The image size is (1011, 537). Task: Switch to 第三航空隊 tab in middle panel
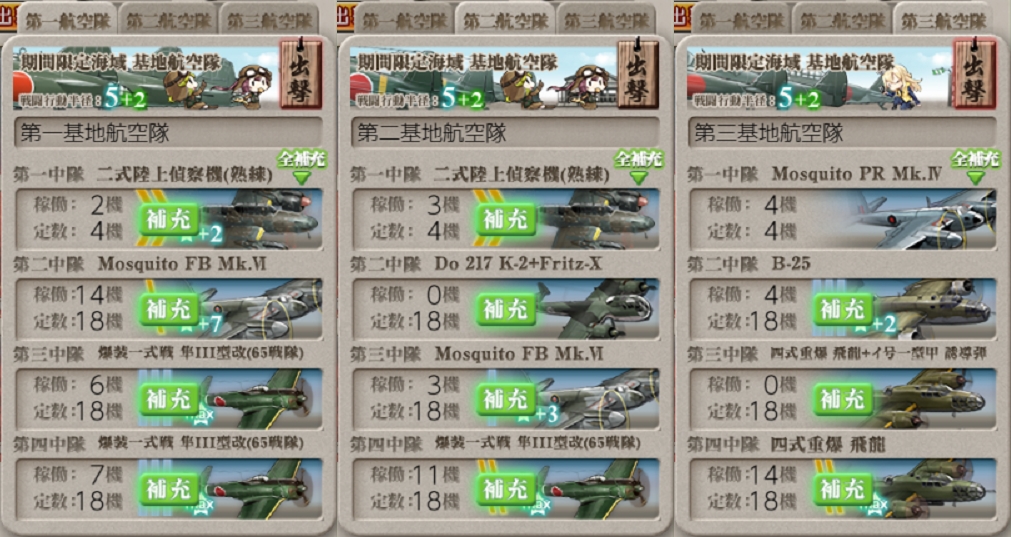point(606,19)
